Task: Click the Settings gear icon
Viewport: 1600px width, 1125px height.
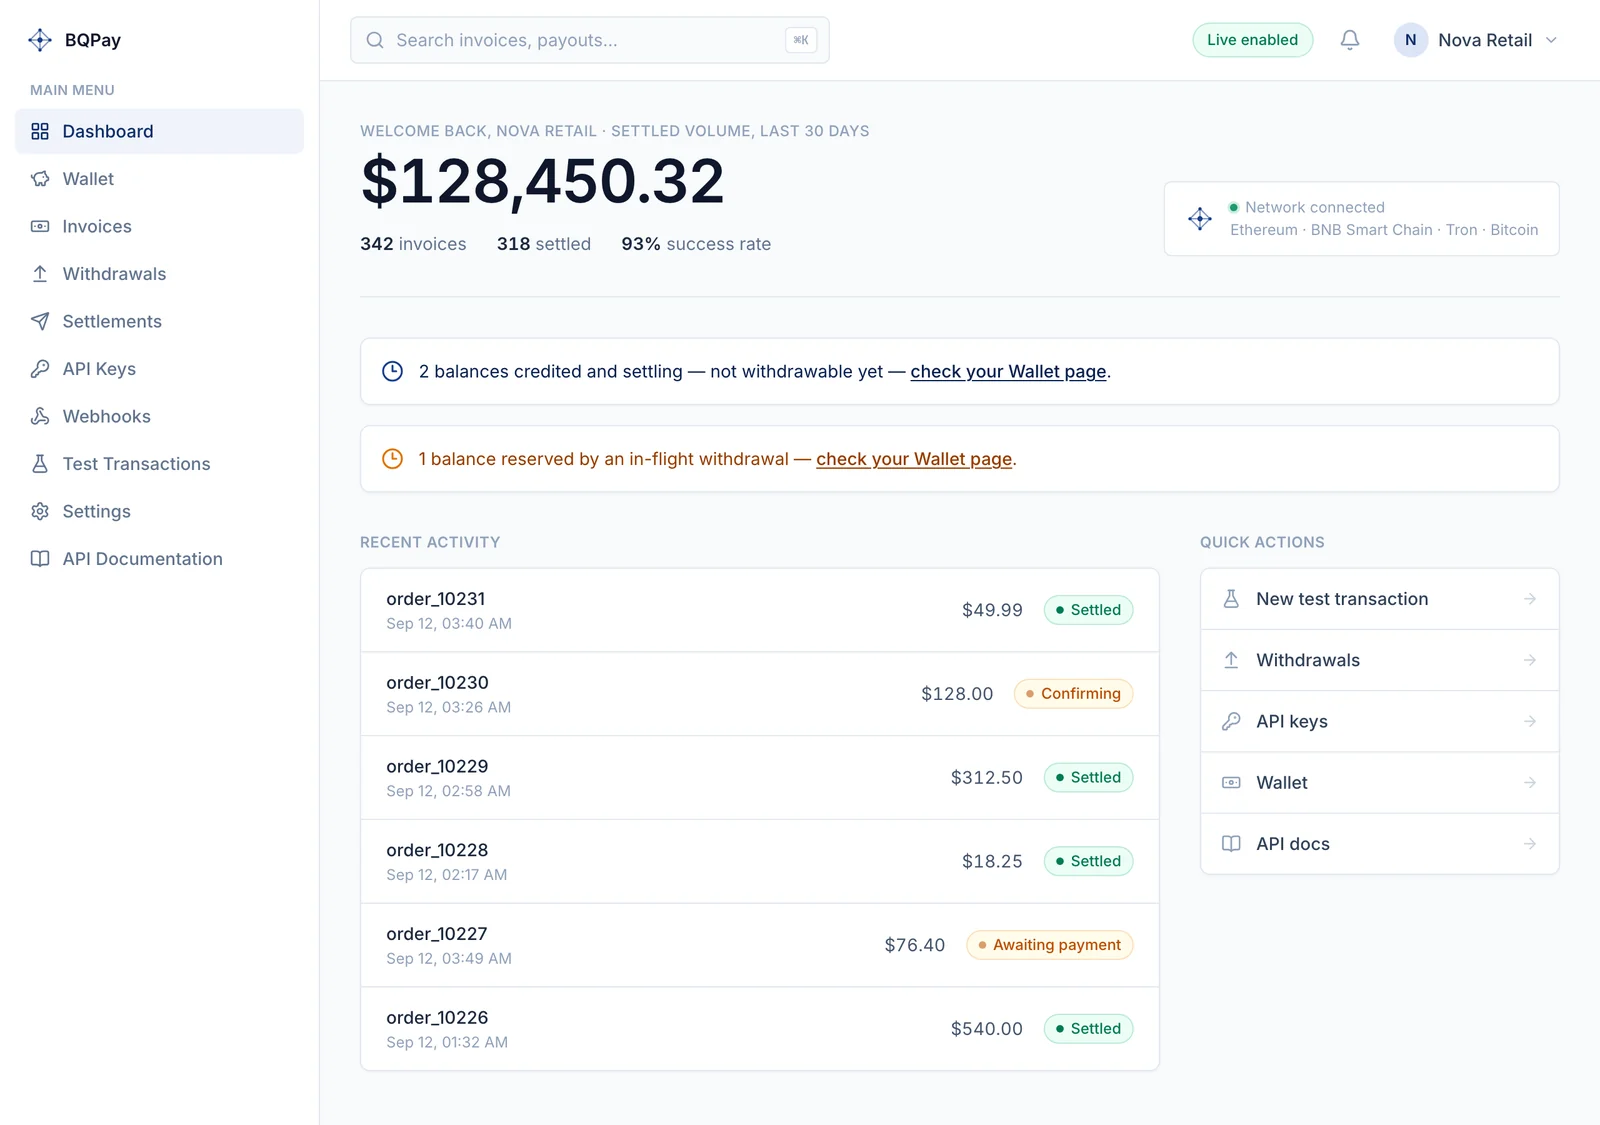Action: point(40,512)
